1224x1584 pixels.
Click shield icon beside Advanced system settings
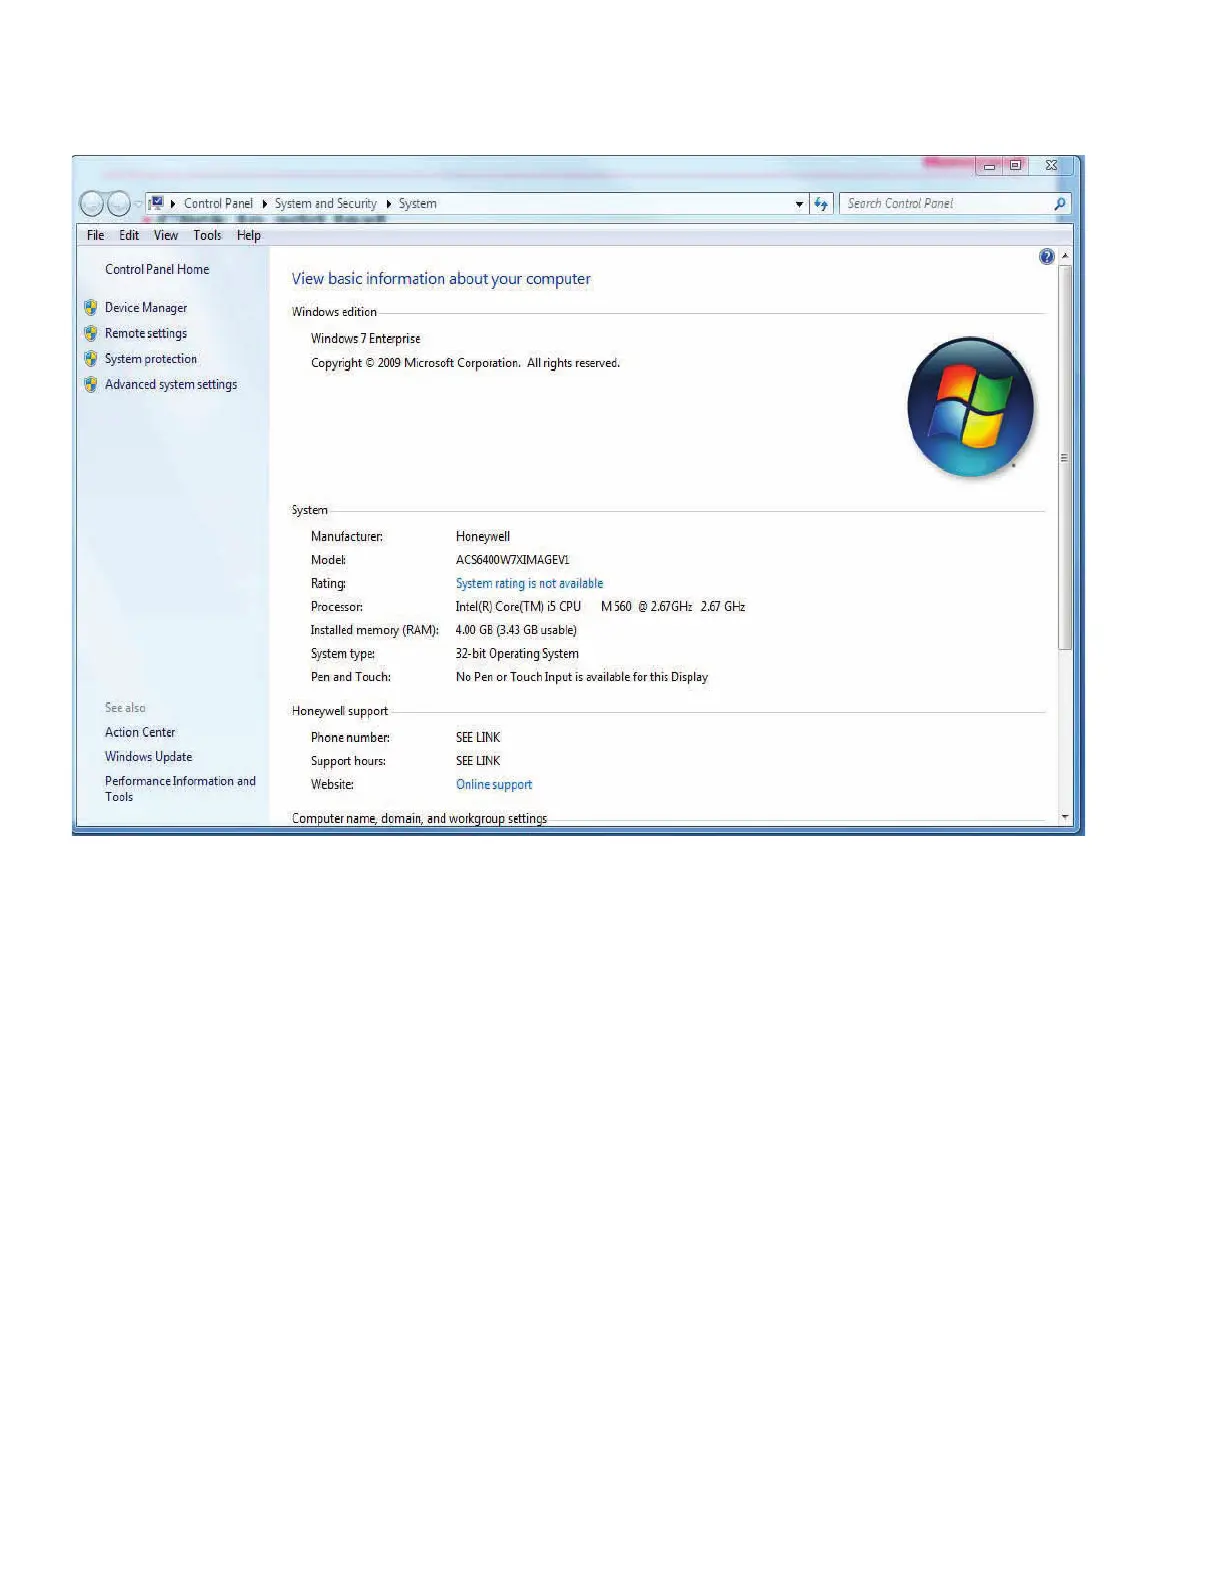[91, 384]
